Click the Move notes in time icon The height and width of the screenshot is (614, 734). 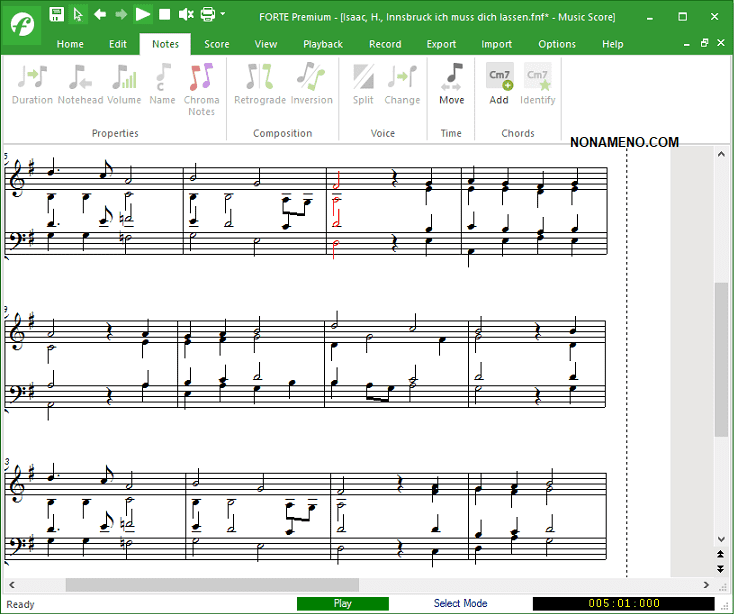click(451, 85)
